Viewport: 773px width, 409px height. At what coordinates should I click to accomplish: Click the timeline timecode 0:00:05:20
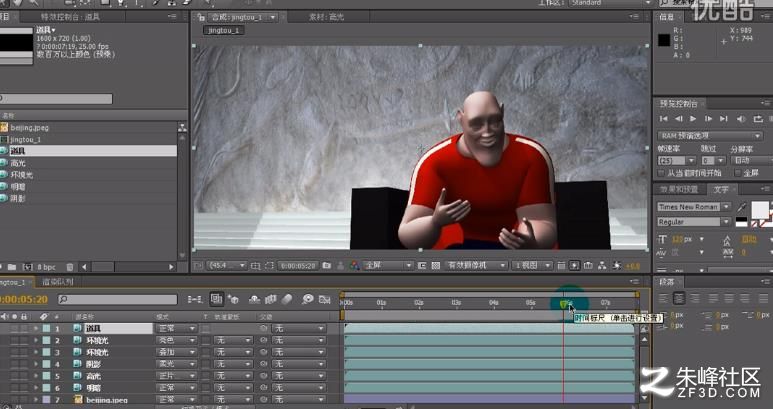(24, 299)
